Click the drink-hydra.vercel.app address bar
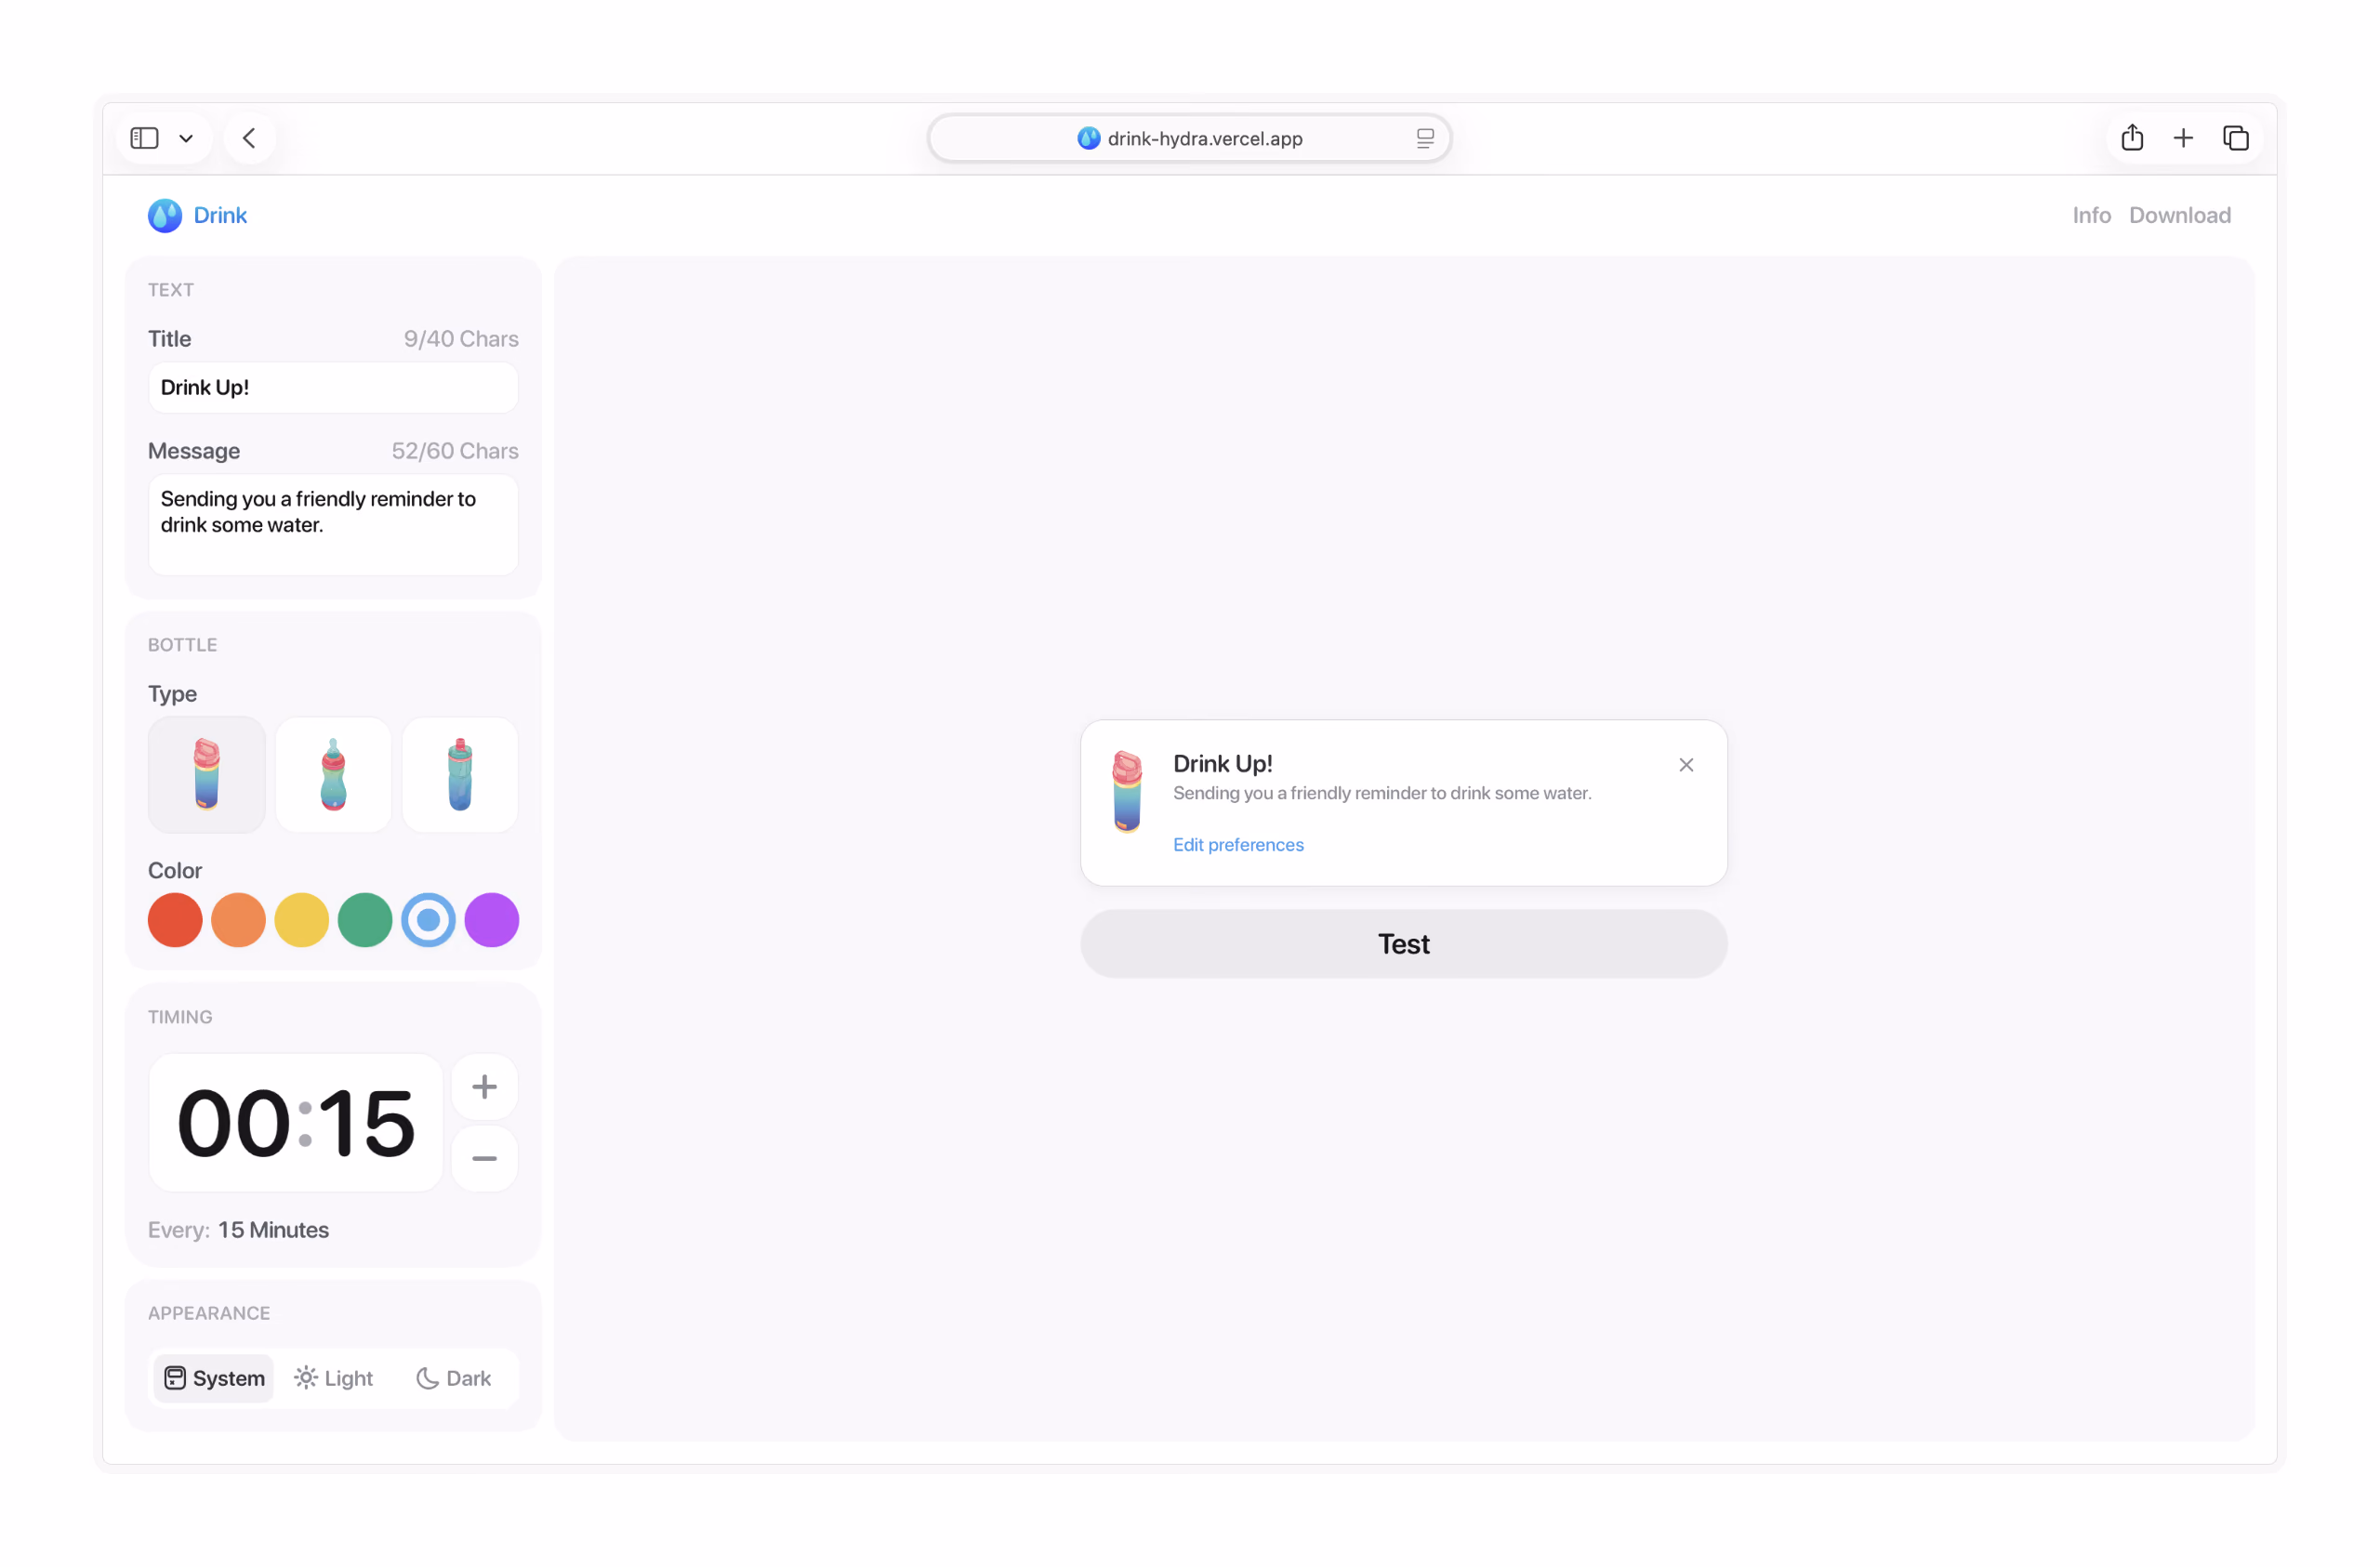 (1189, 138)
